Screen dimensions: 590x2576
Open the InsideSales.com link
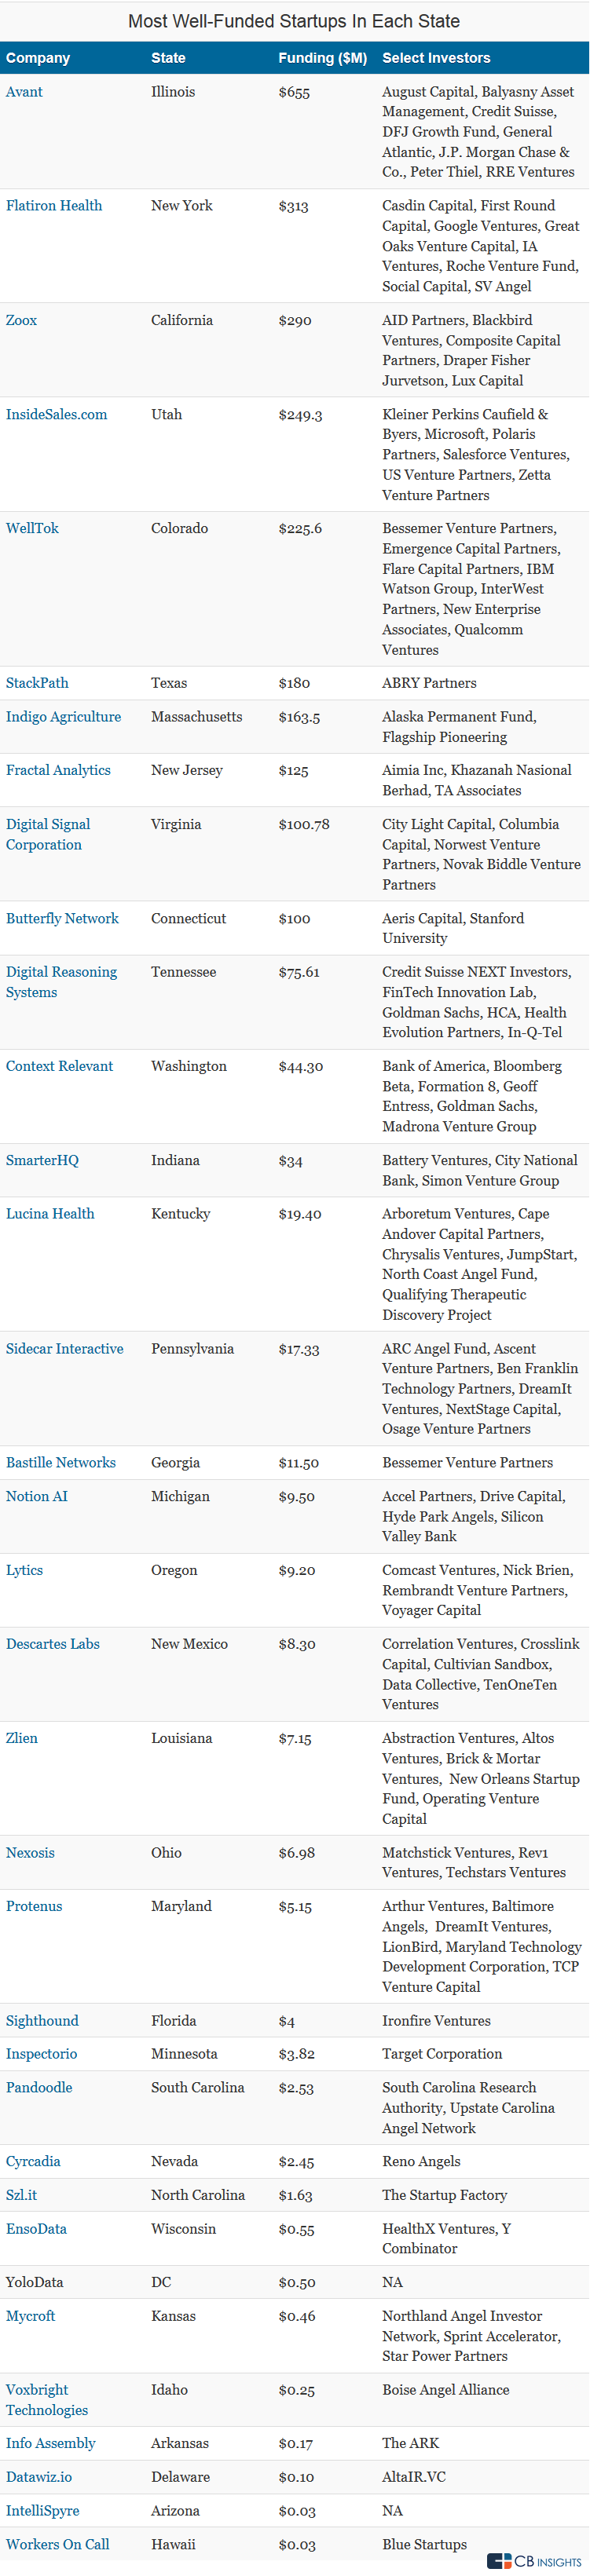click(56, 415)
